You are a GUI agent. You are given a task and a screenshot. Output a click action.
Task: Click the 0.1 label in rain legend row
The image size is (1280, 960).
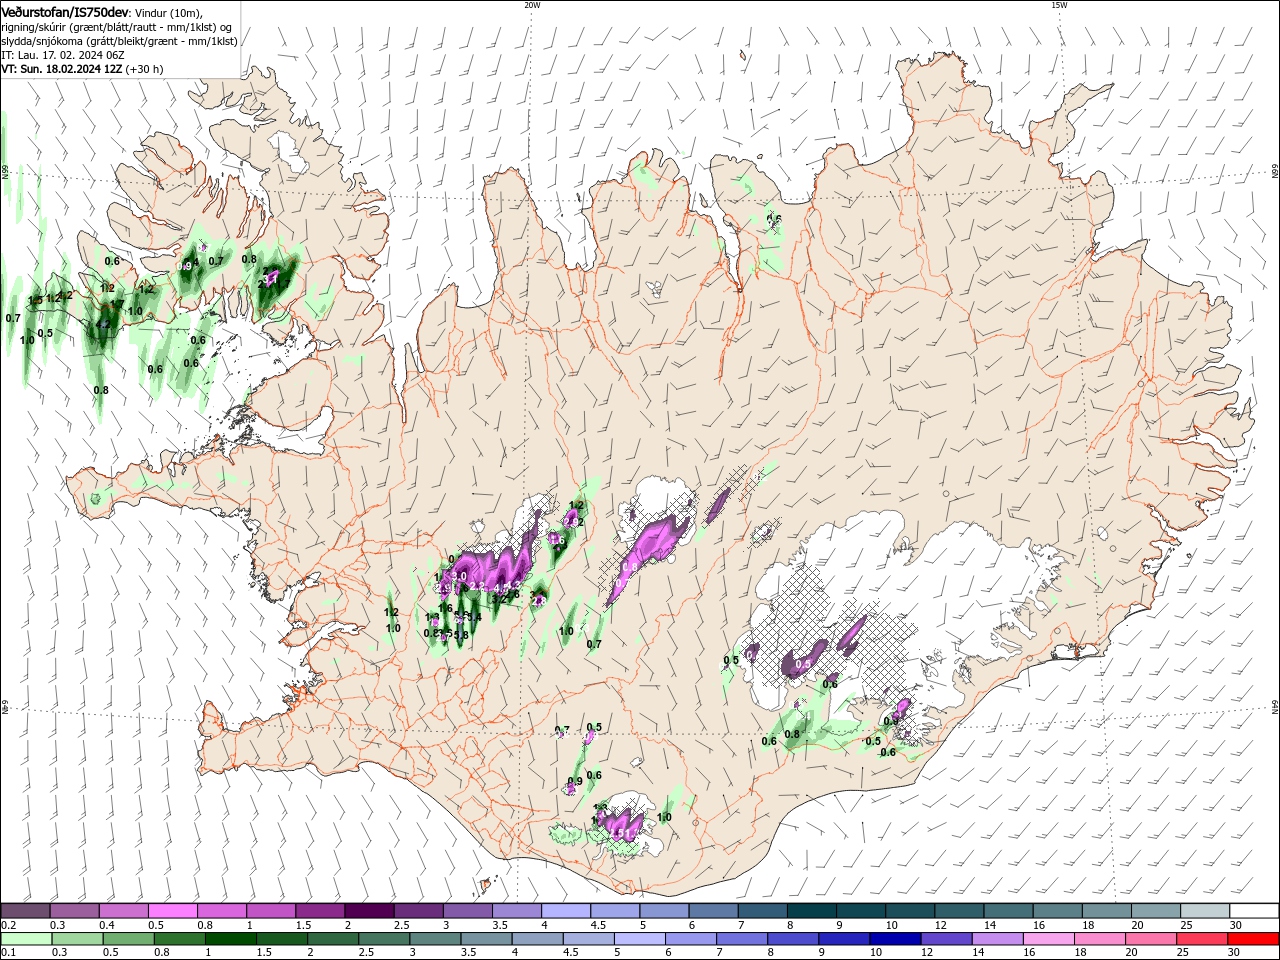(x=9, y=953)
